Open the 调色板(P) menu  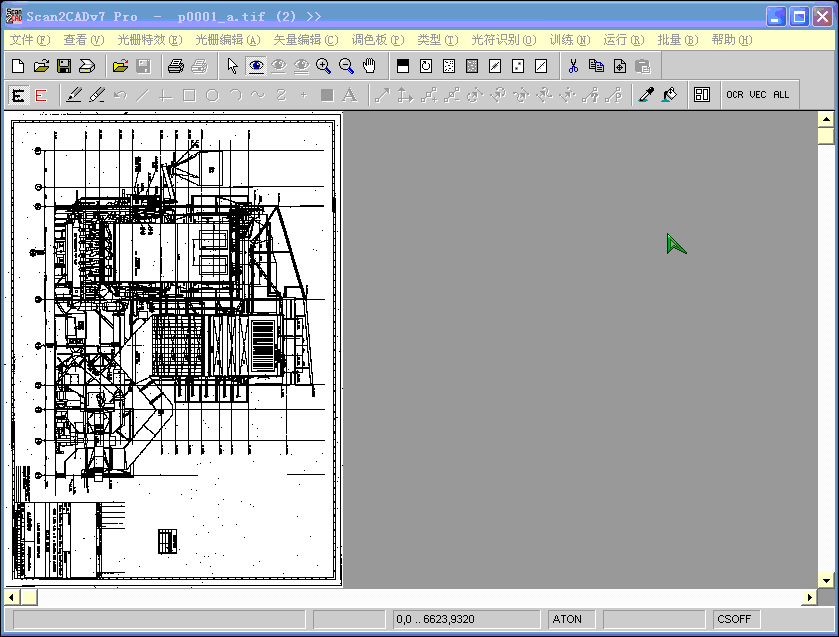pos(378,40)
